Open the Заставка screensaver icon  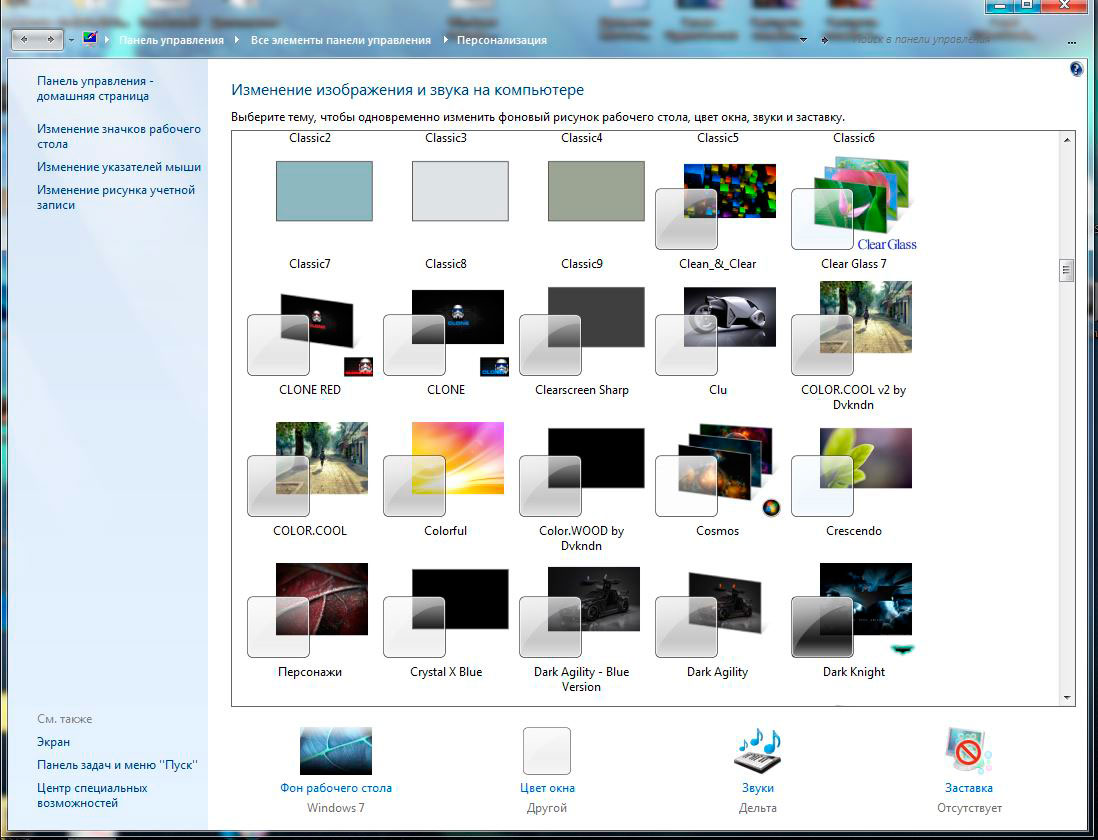(968, 751)
